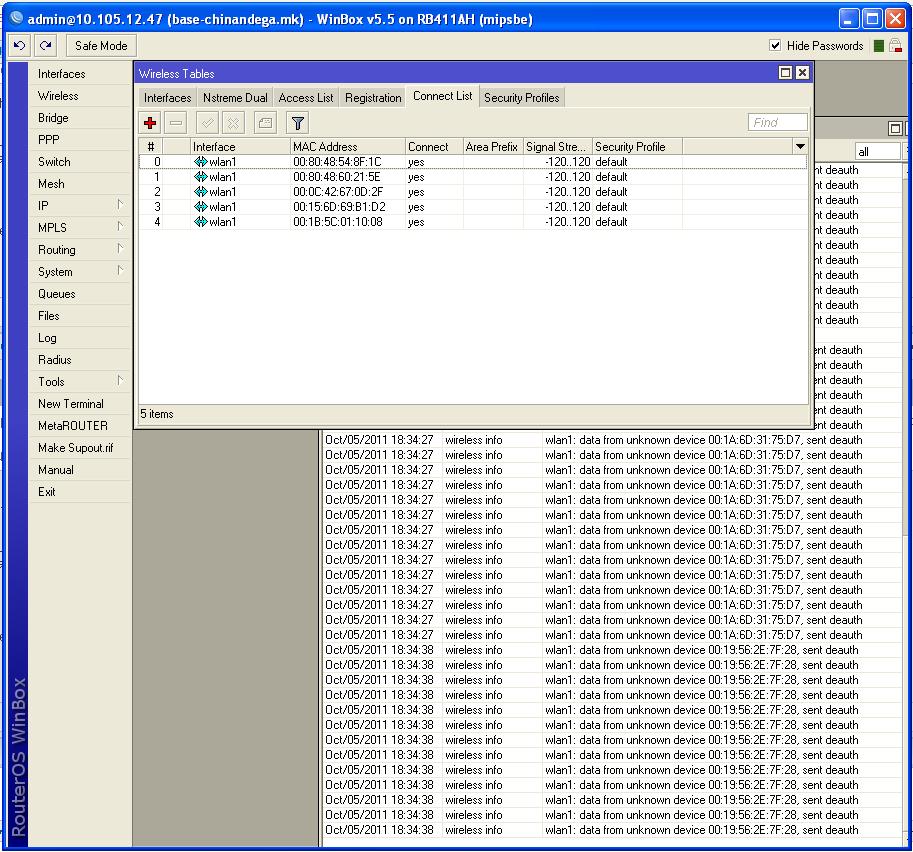913x852 pixels.
Task: Open Switch in the sidebar menu
Action: 54,162
